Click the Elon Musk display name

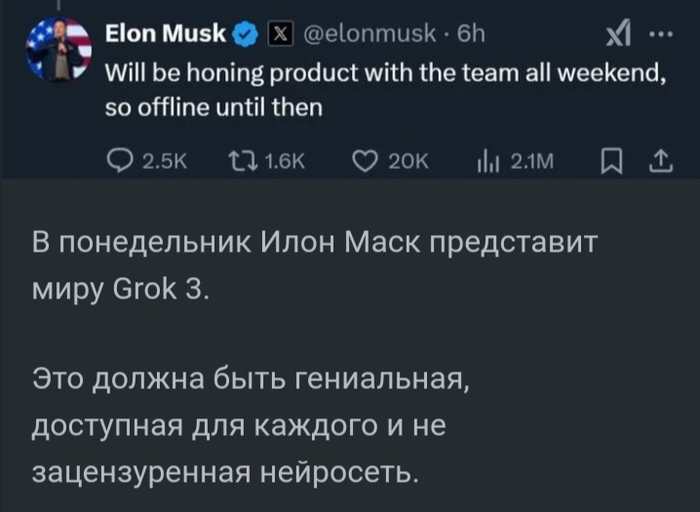coord(166,37)
